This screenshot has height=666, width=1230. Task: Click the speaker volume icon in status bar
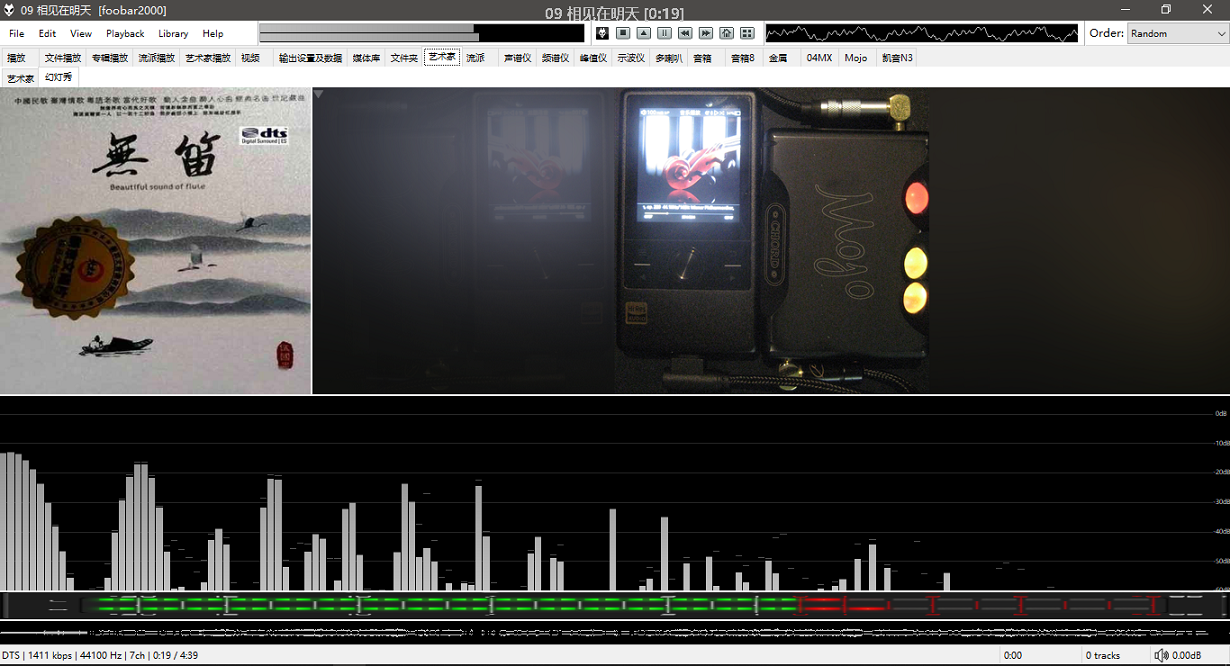coord(1160,656)
